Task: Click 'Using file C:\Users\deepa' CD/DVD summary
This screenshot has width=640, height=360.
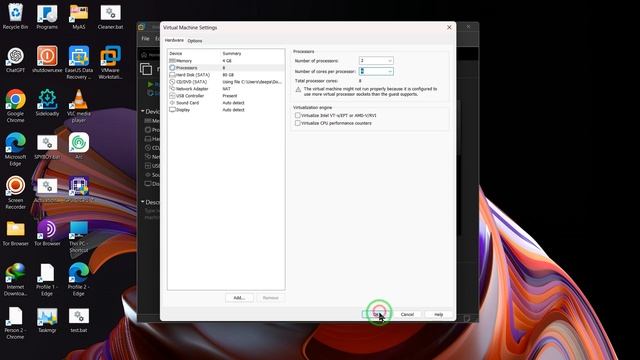Action: [x=252, y=82]
